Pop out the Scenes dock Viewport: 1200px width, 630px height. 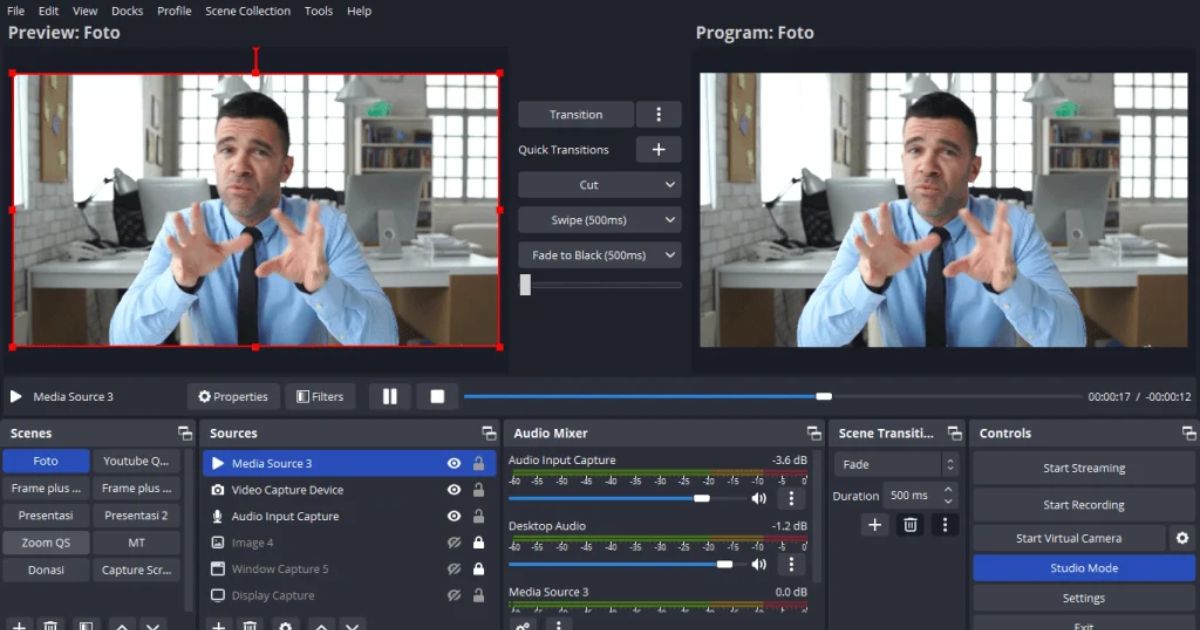tap(185, 433)
